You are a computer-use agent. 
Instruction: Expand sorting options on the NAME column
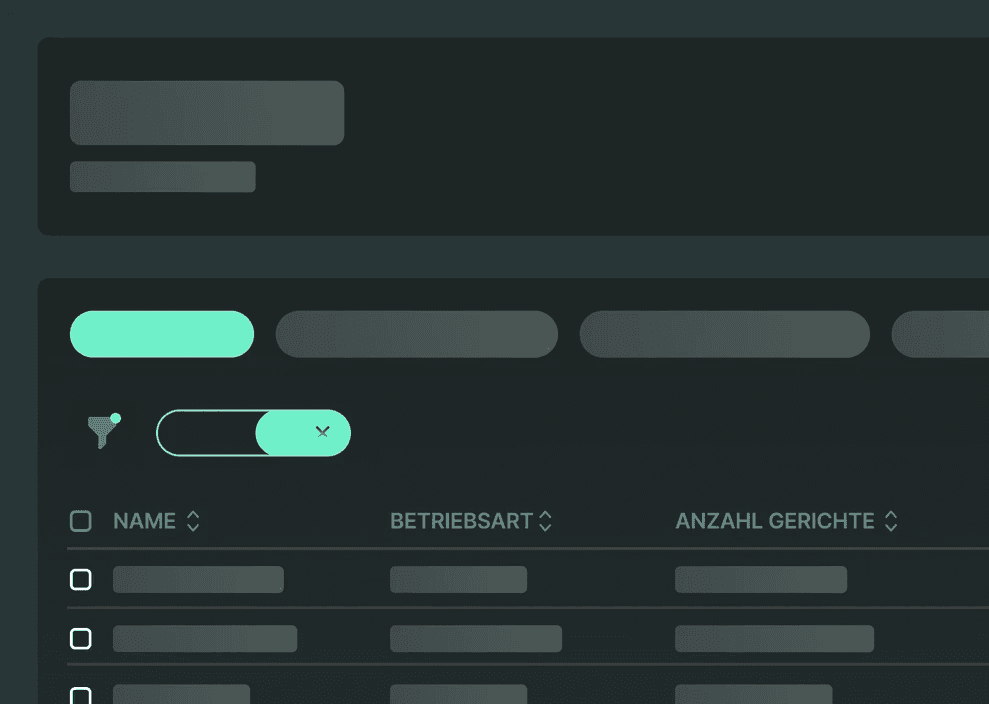coord(192,521)
